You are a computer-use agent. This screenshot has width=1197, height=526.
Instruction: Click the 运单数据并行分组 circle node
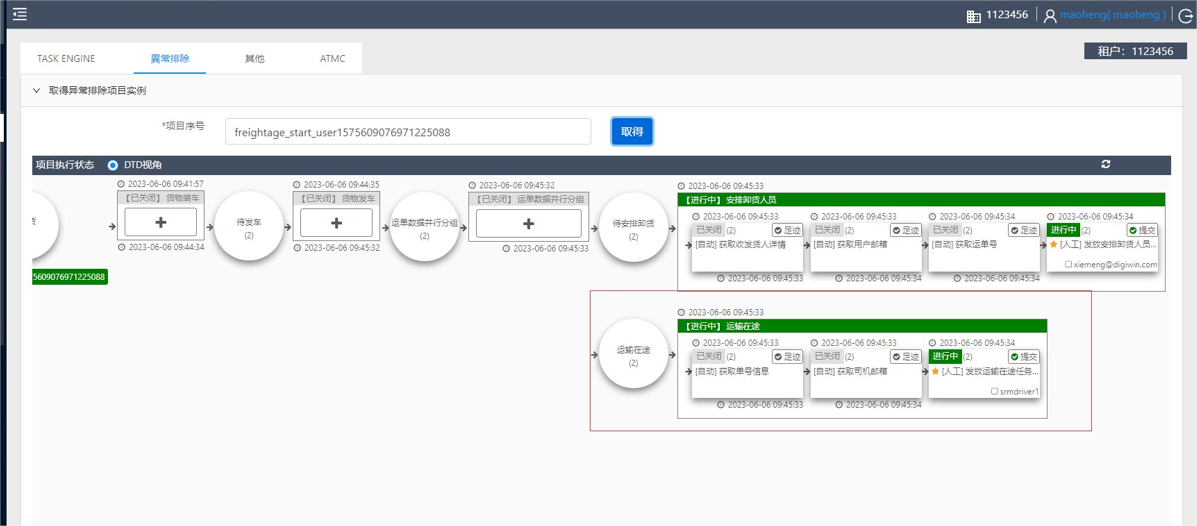click(x=424, y=227)
